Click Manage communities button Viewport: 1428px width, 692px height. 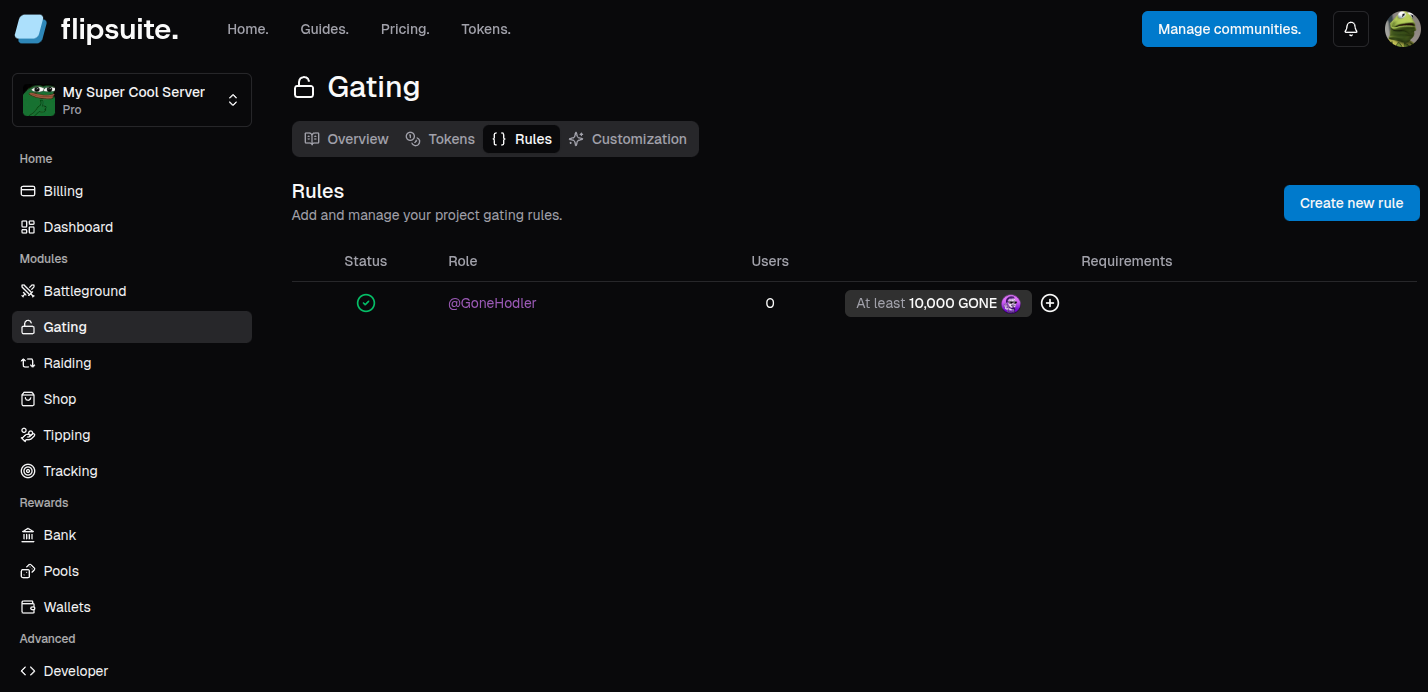[x=1229, y=29]
